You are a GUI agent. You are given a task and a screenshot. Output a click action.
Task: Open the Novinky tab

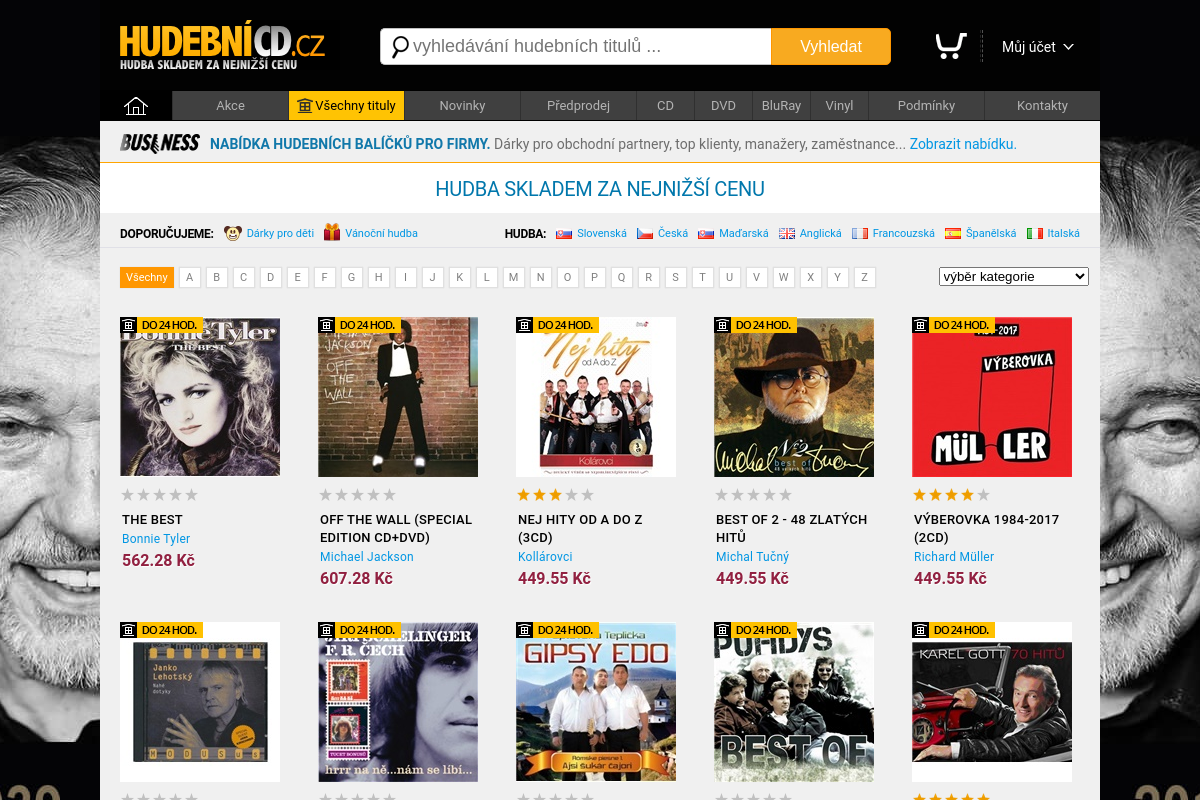[x=462, y=106]
